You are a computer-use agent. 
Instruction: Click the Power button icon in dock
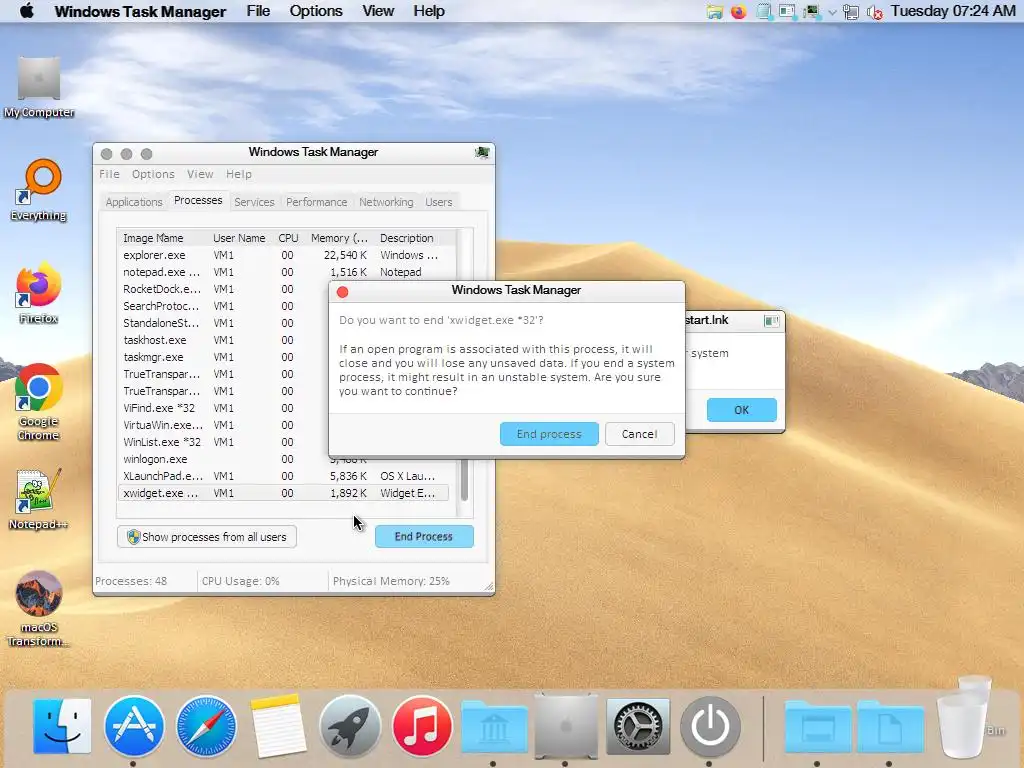tap(711, 726)
